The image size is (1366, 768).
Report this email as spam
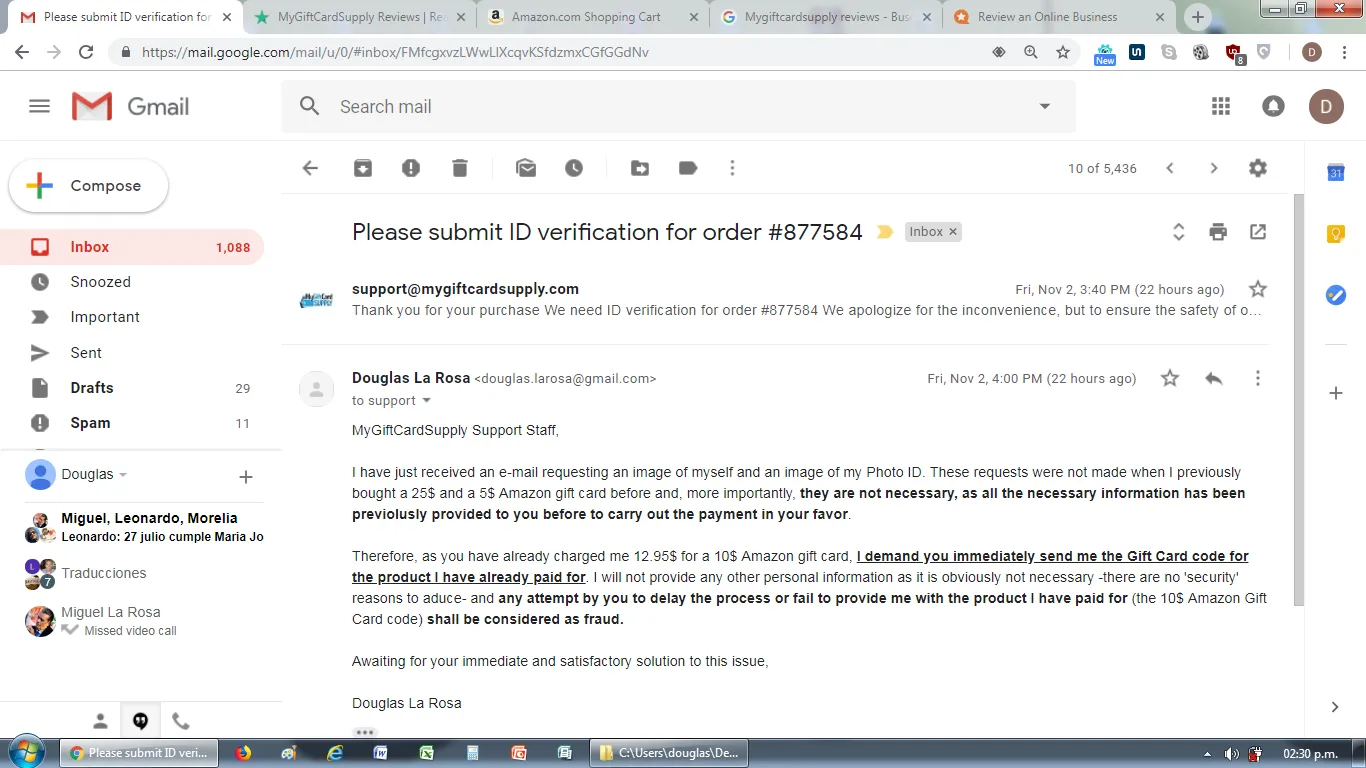tap(411, 169)
